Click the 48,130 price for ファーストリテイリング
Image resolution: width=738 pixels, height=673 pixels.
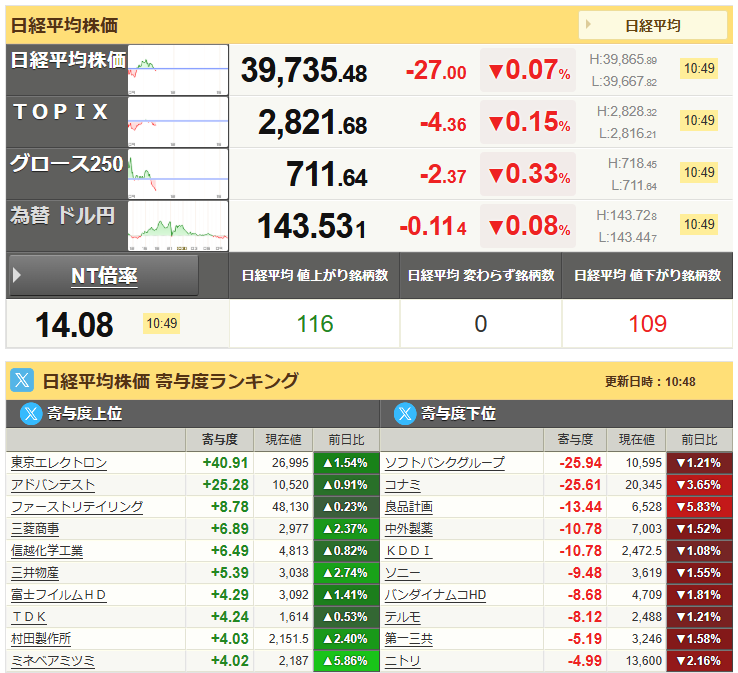[290, 507]
